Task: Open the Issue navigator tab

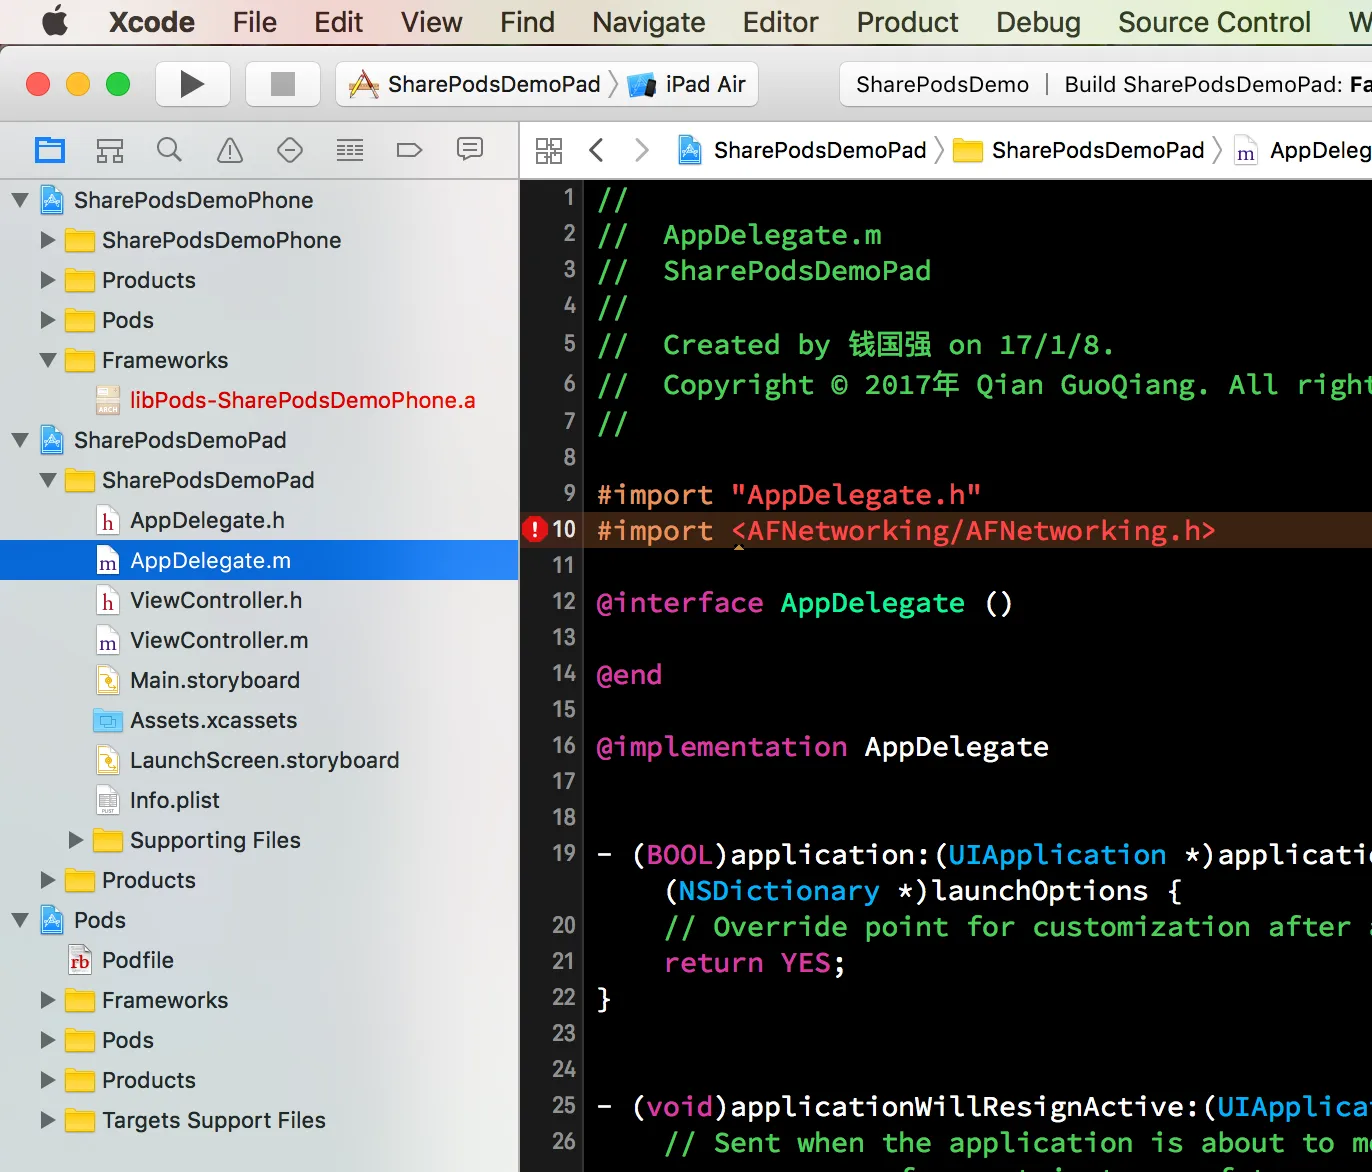Action: (230, 151)
